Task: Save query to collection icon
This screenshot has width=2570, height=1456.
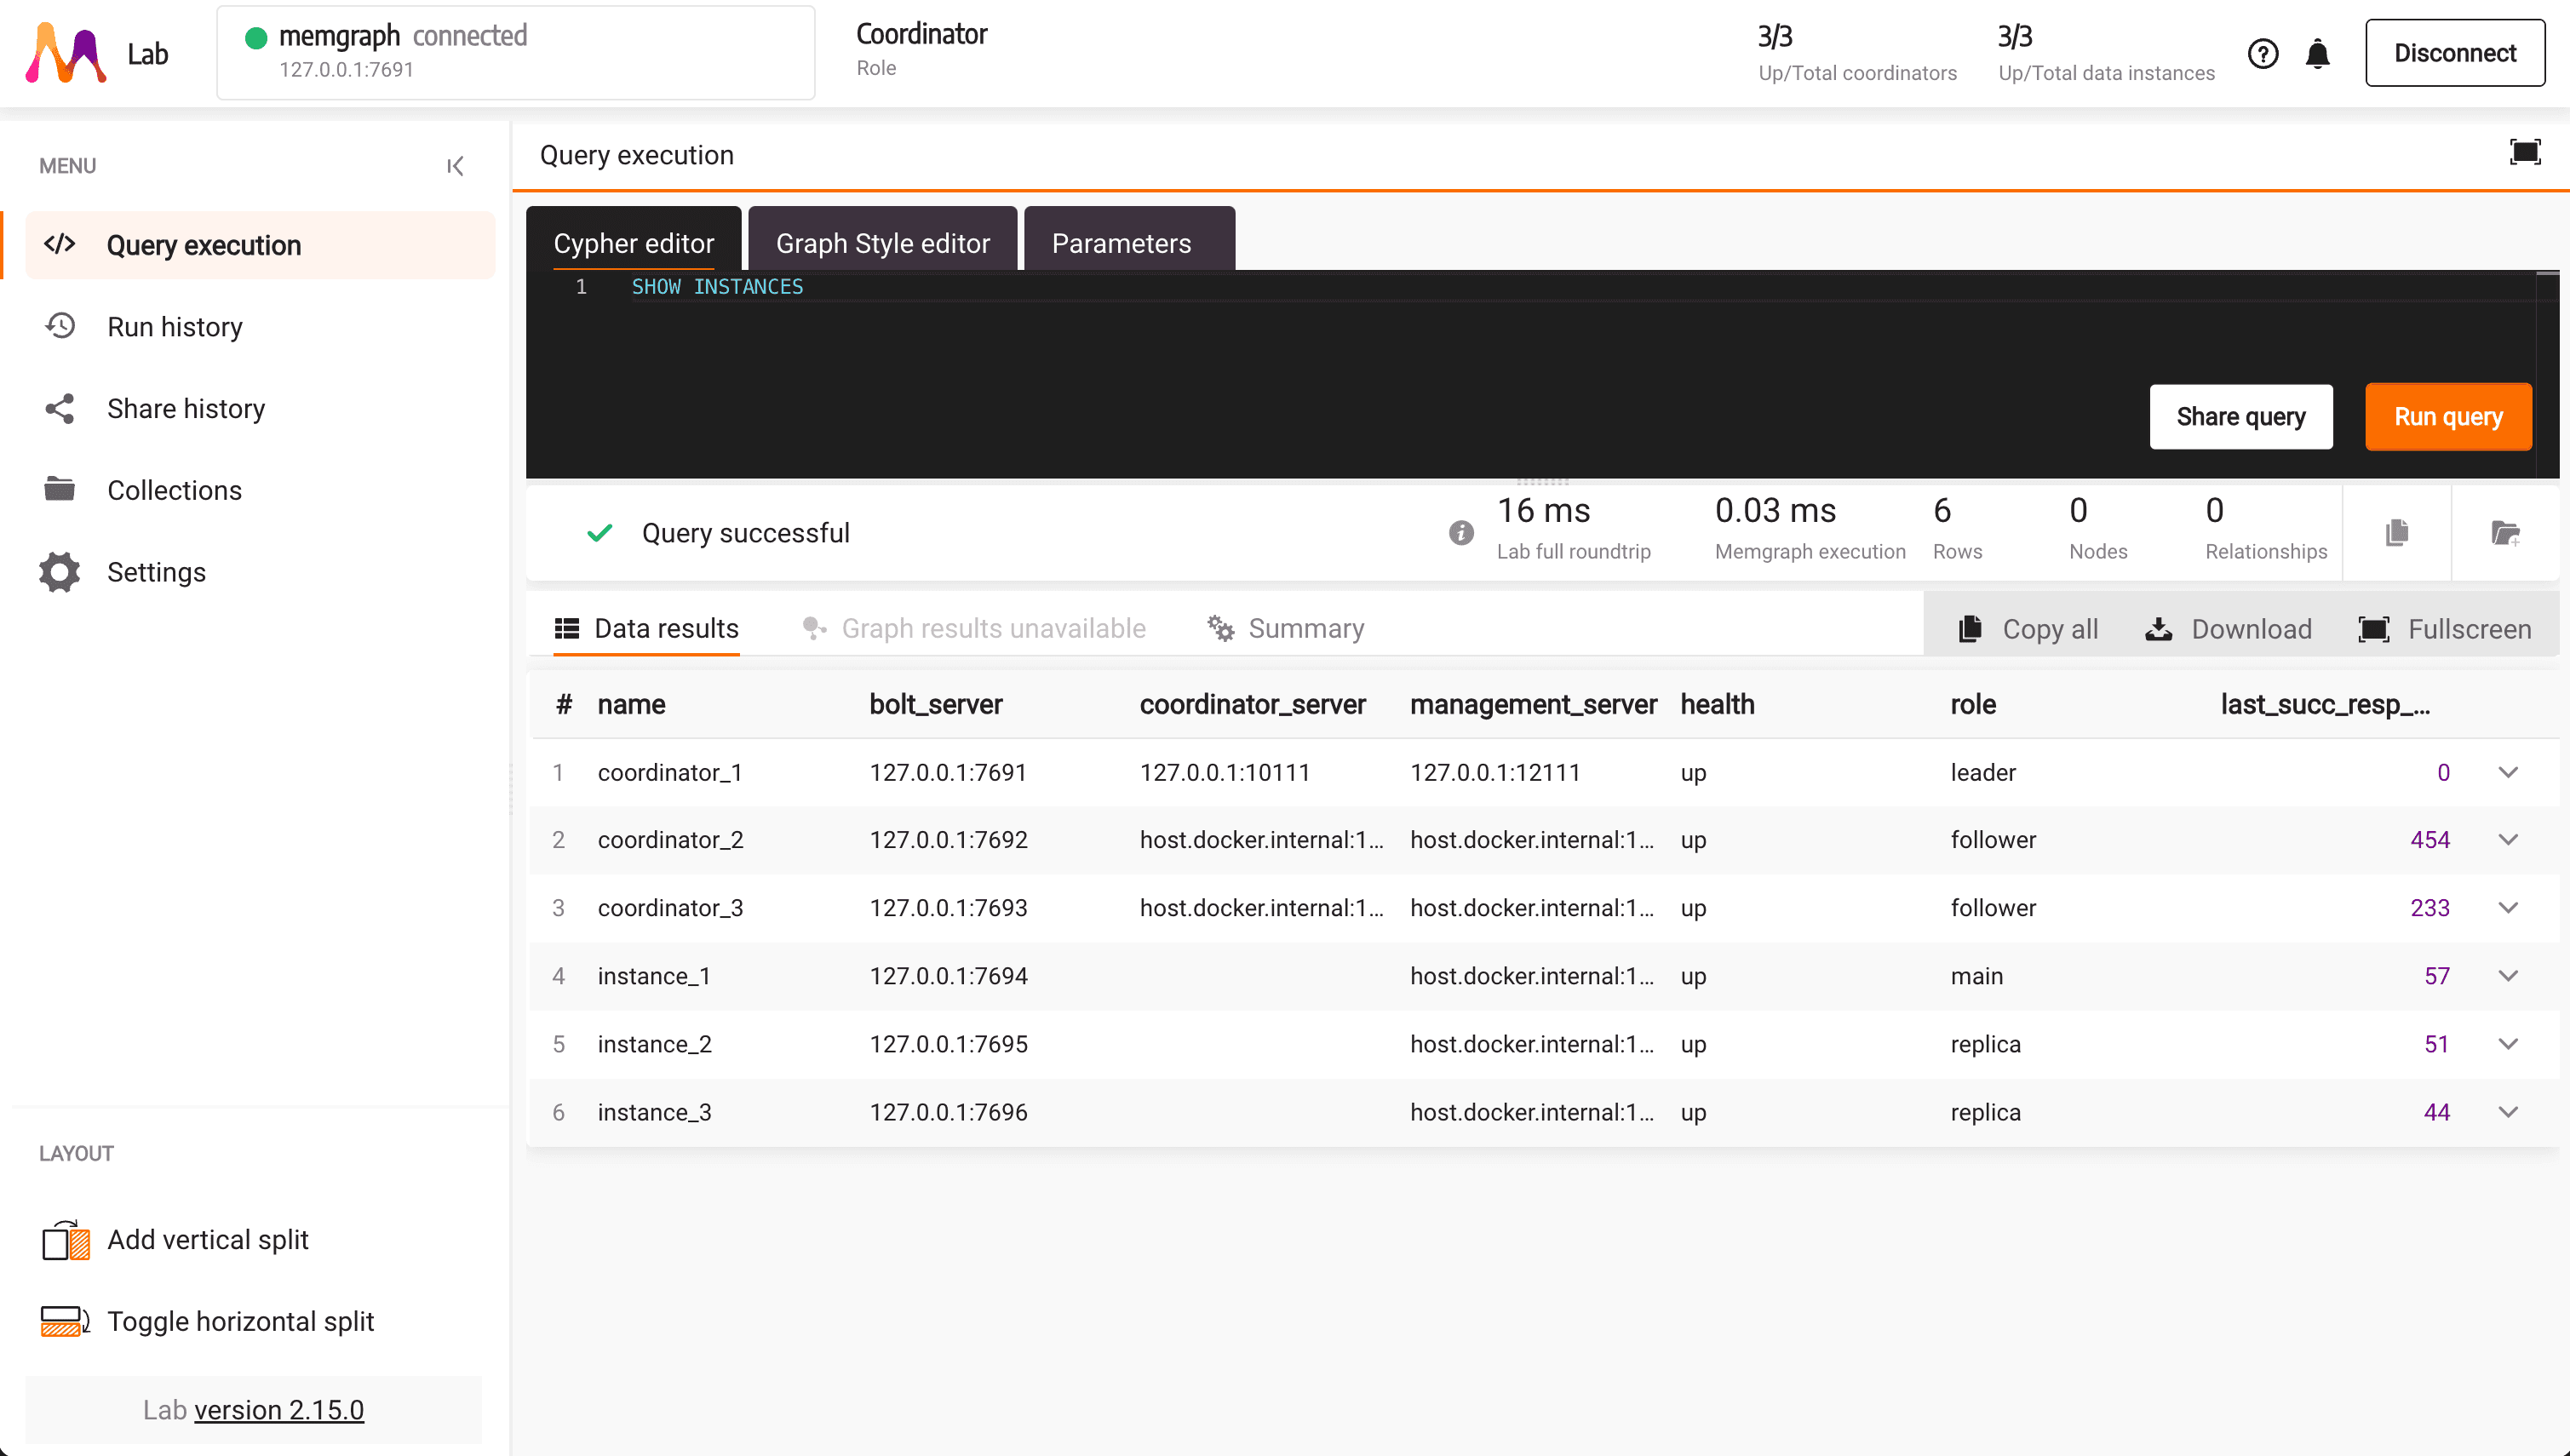Action: click(2506, 533)
